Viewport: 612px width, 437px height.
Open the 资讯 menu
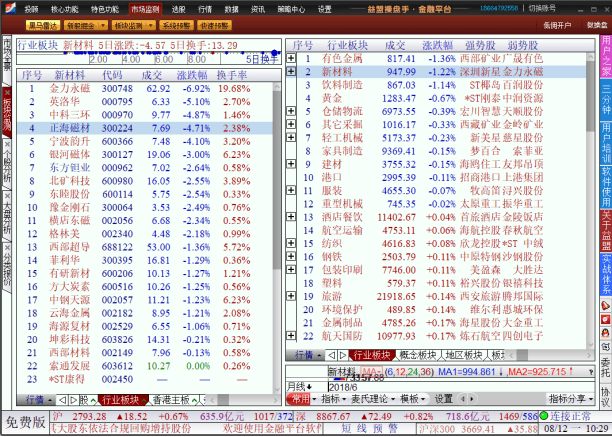point(258,9)
